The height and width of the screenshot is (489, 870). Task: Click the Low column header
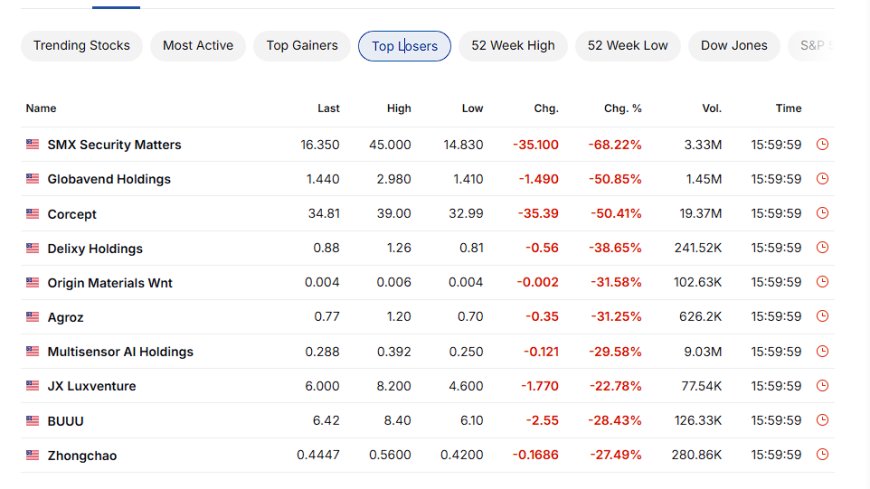(472, 108)
